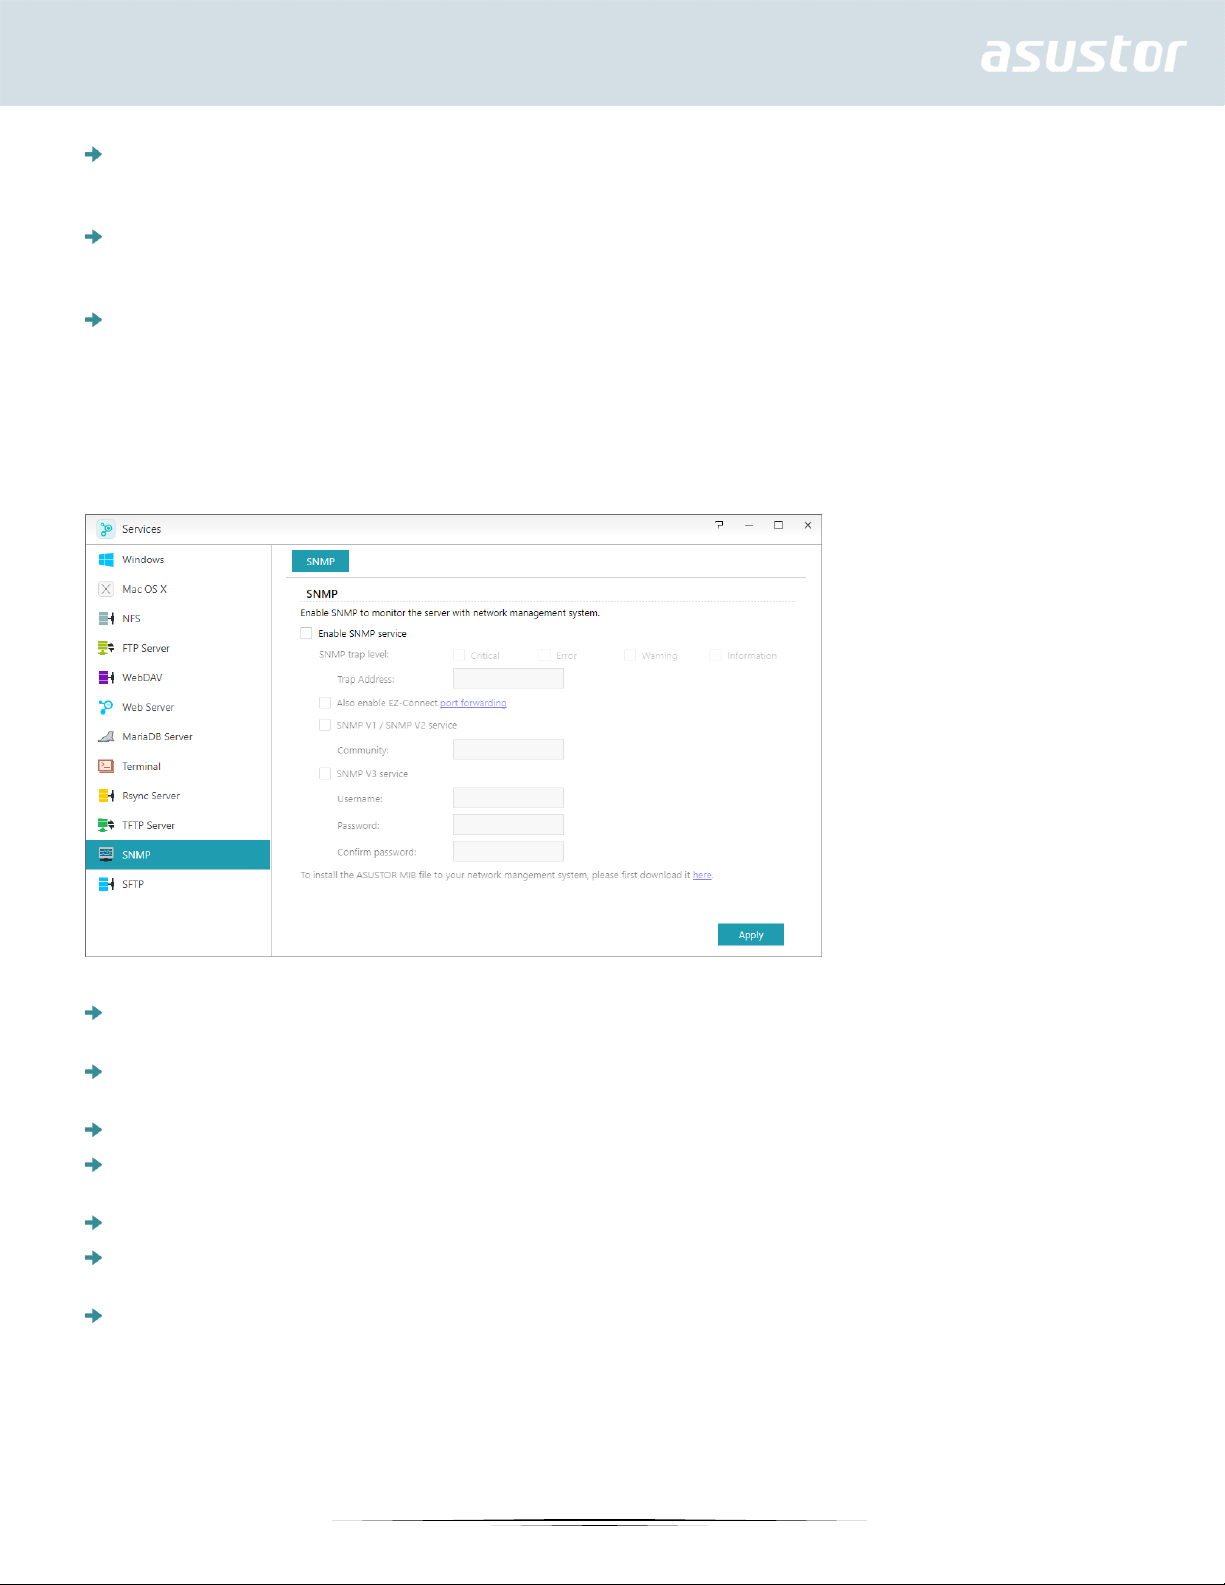
Task: Open help from the Services title bar
Action: 719,525
